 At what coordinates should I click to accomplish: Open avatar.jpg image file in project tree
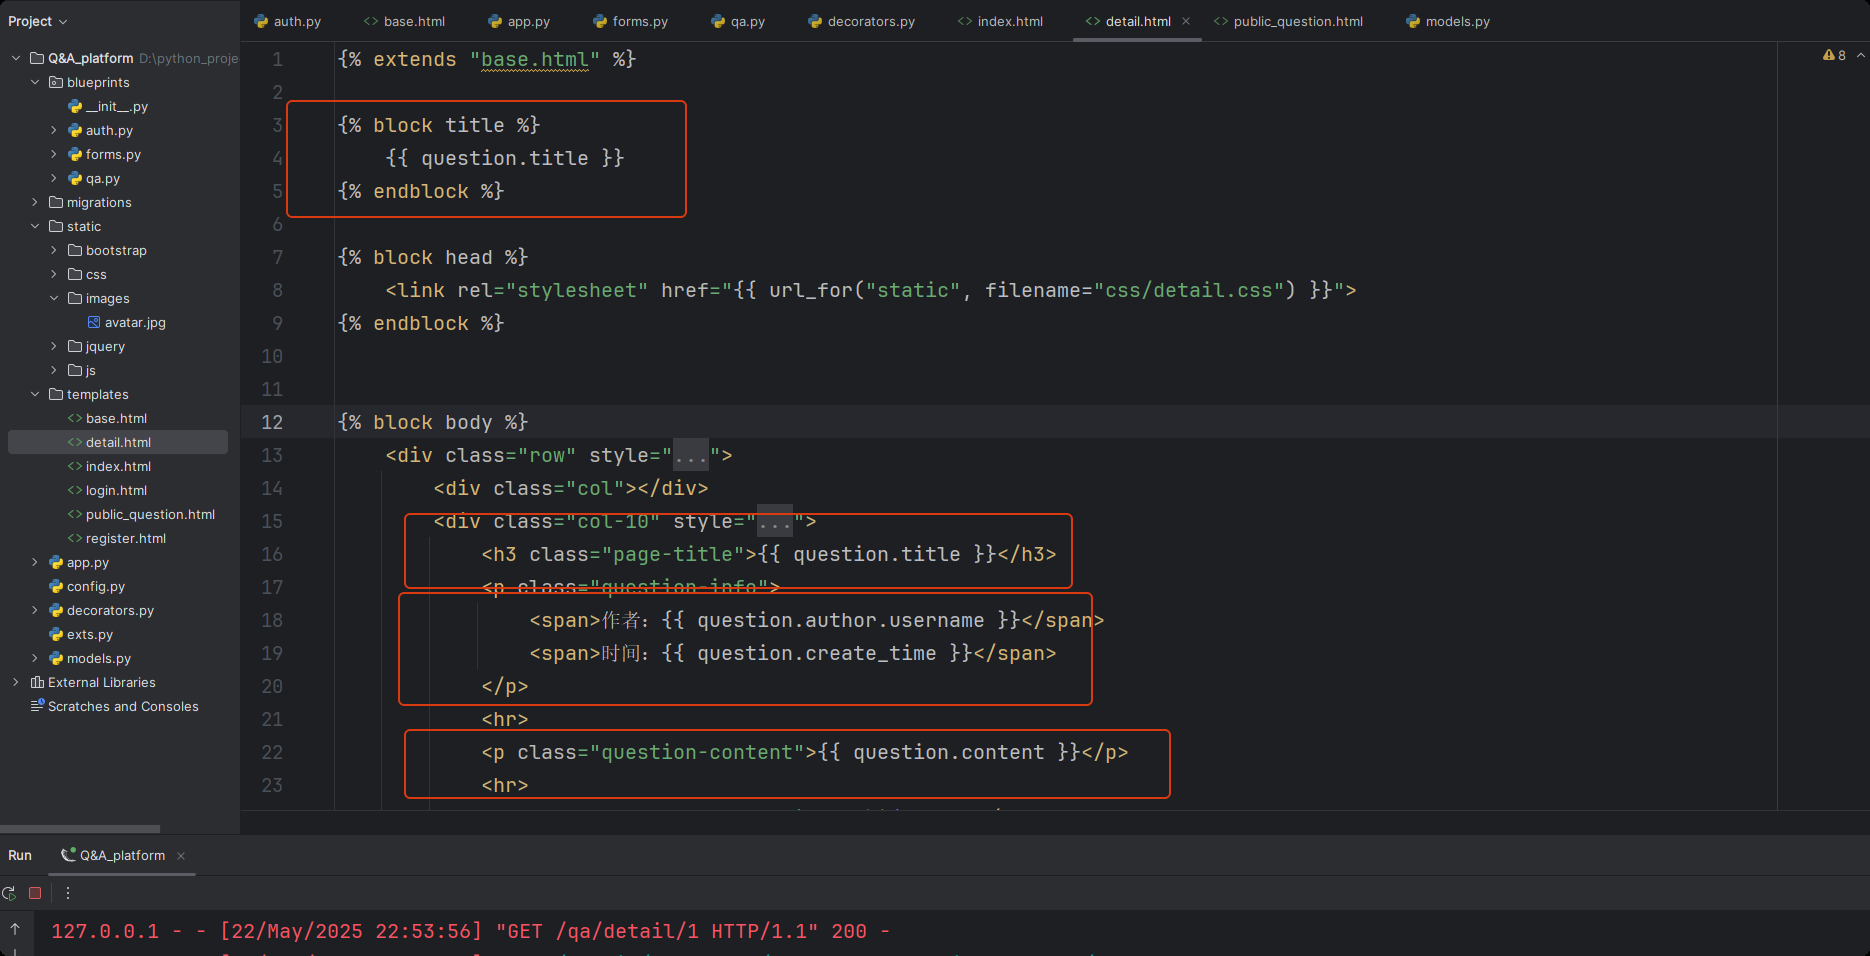tap(135, 322)
